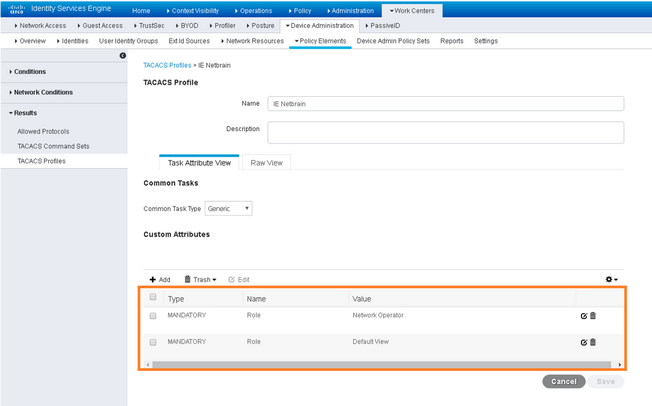Open the gear settings menu above table
This screenshot has width=652, height=406.
(611, 279)
